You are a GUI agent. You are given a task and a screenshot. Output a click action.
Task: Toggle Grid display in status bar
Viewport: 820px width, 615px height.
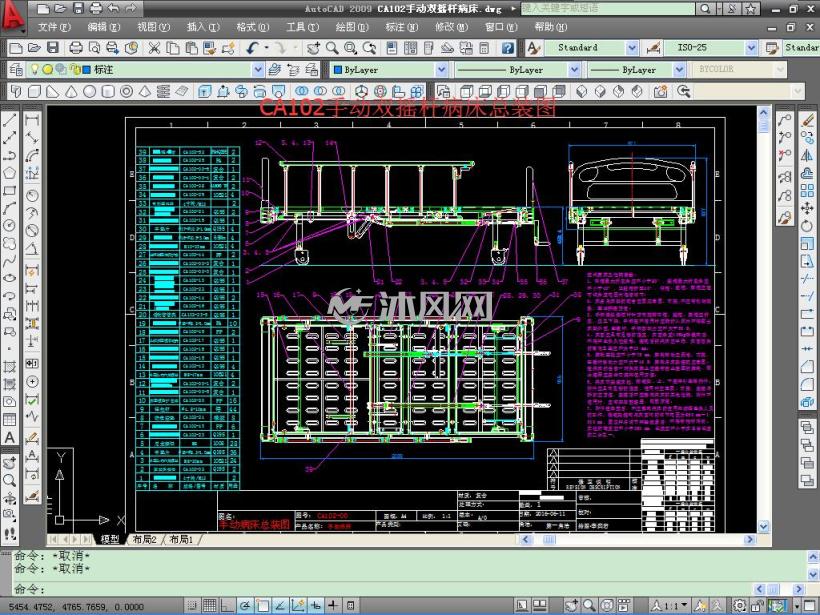coord(209,606)
